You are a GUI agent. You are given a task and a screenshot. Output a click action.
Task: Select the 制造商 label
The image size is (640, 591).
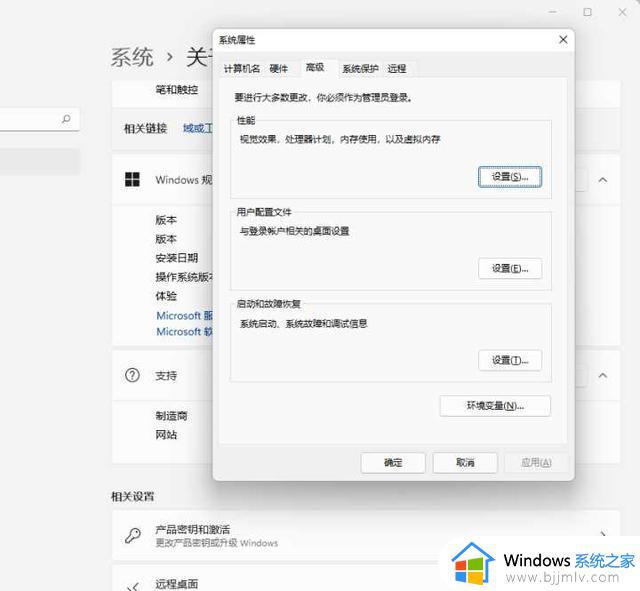(x=171, y=416)
